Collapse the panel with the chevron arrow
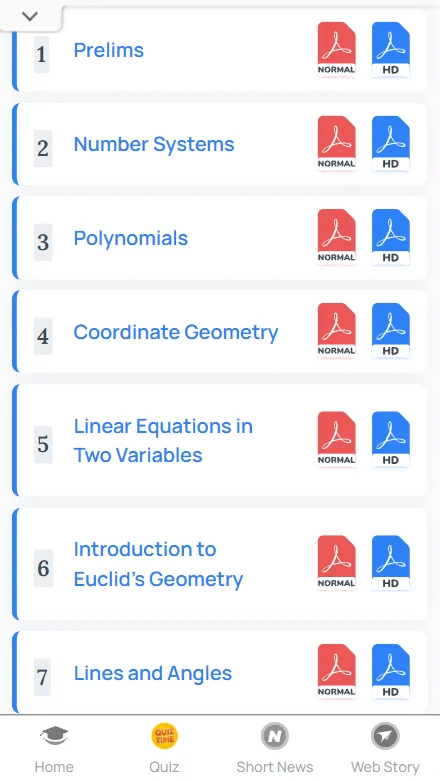The image size is (440, 781). [x=30, y=16]
